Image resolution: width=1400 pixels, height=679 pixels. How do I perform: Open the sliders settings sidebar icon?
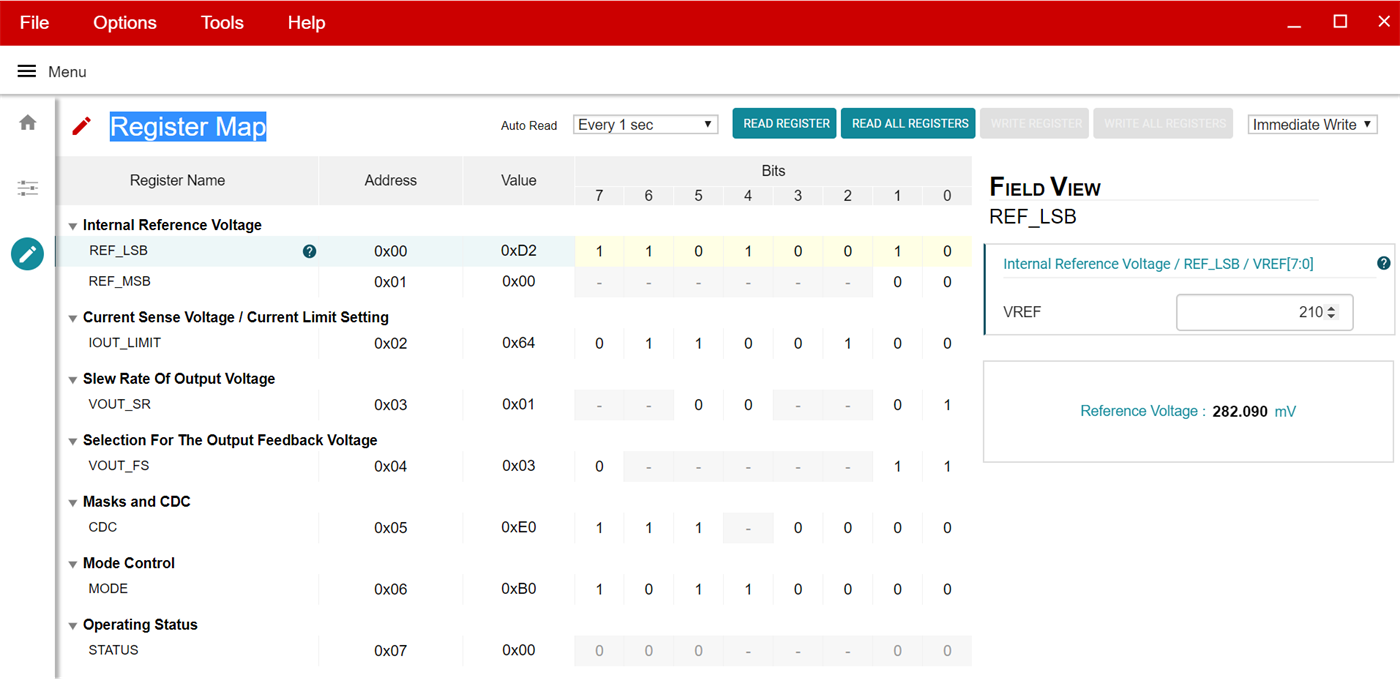point(28,188)
